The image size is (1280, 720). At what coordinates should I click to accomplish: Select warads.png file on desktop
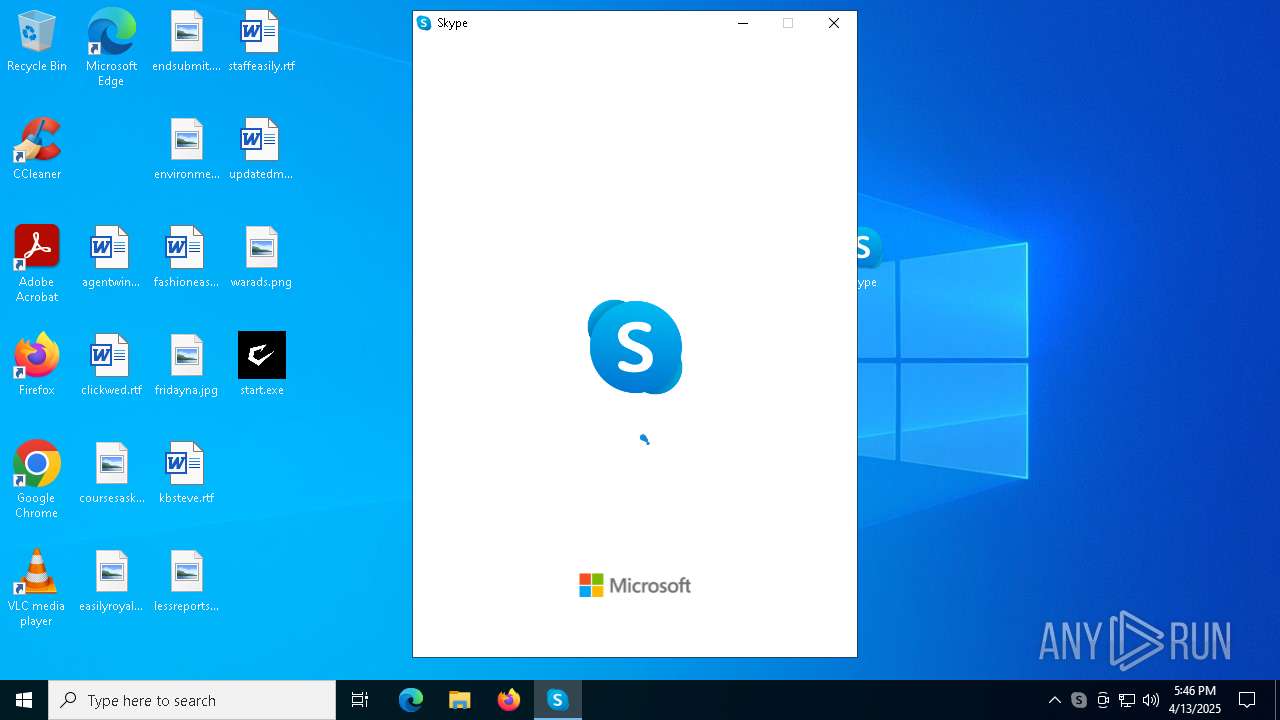point(261,258)
